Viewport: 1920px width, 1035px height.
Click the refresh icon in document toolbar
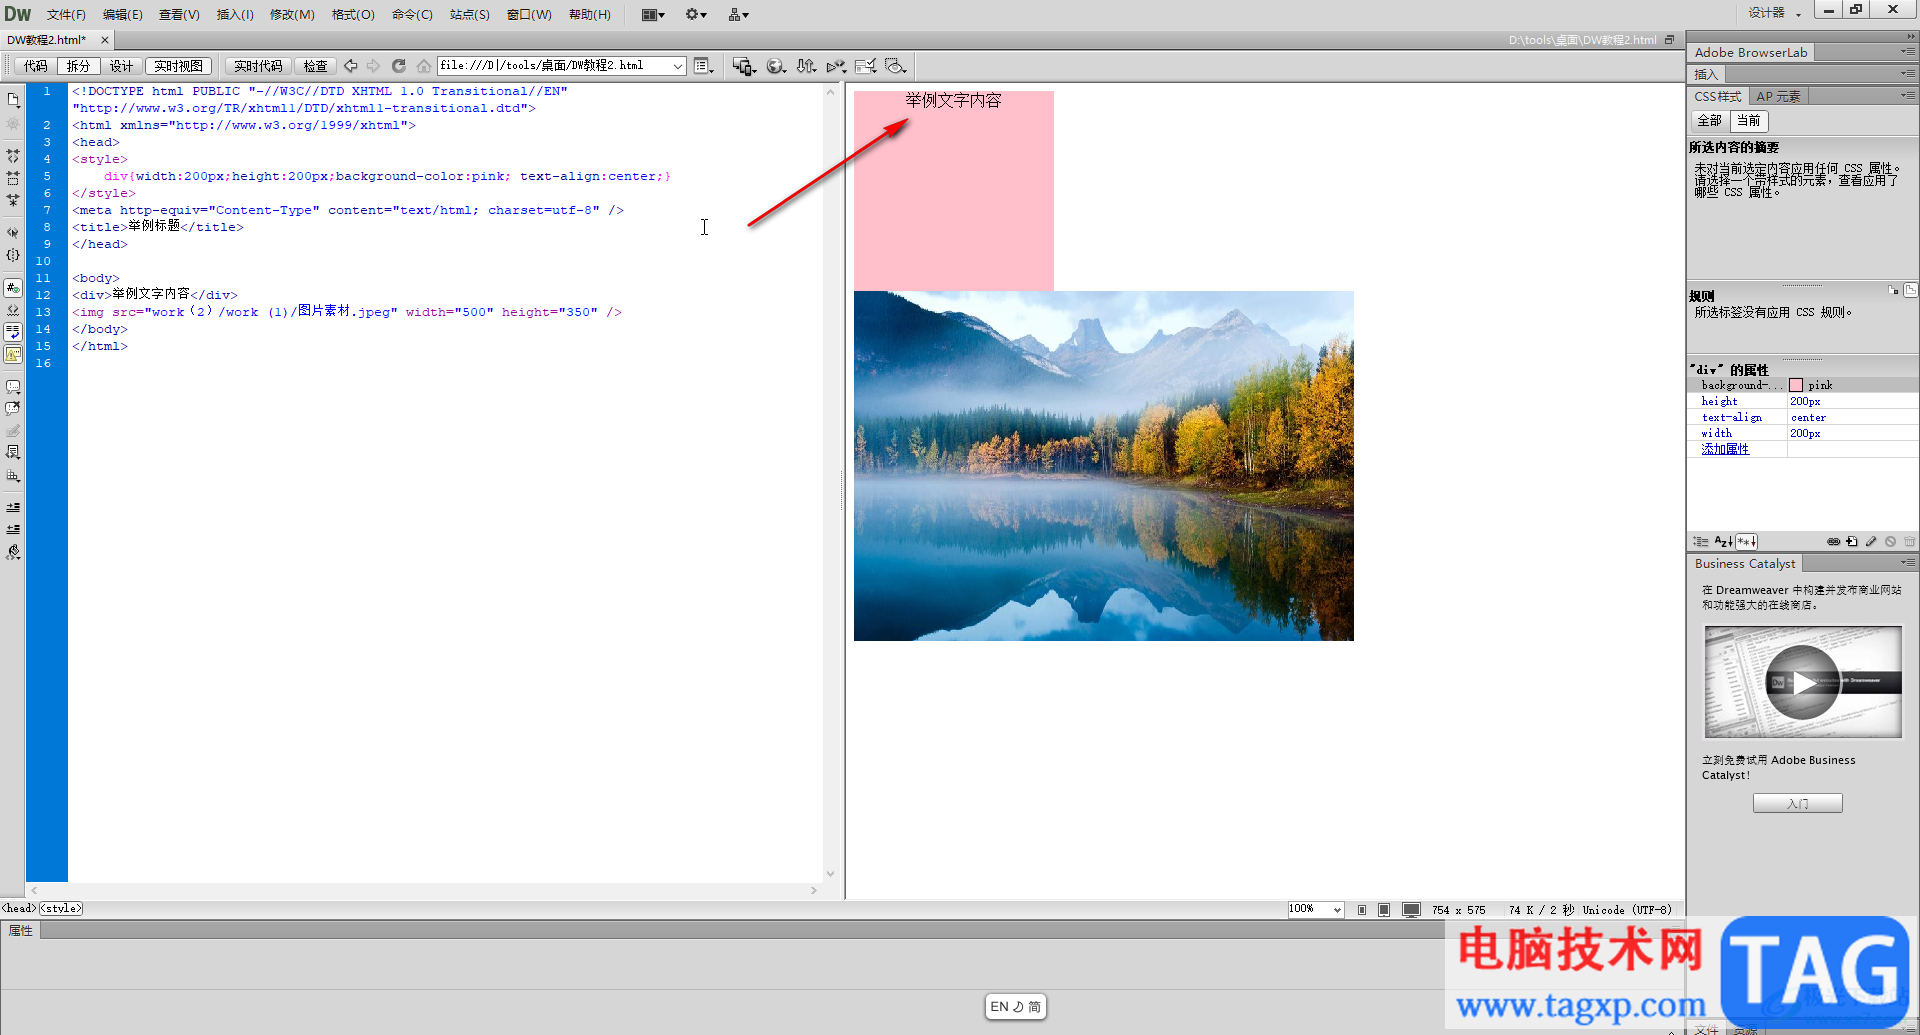point(398,66)
